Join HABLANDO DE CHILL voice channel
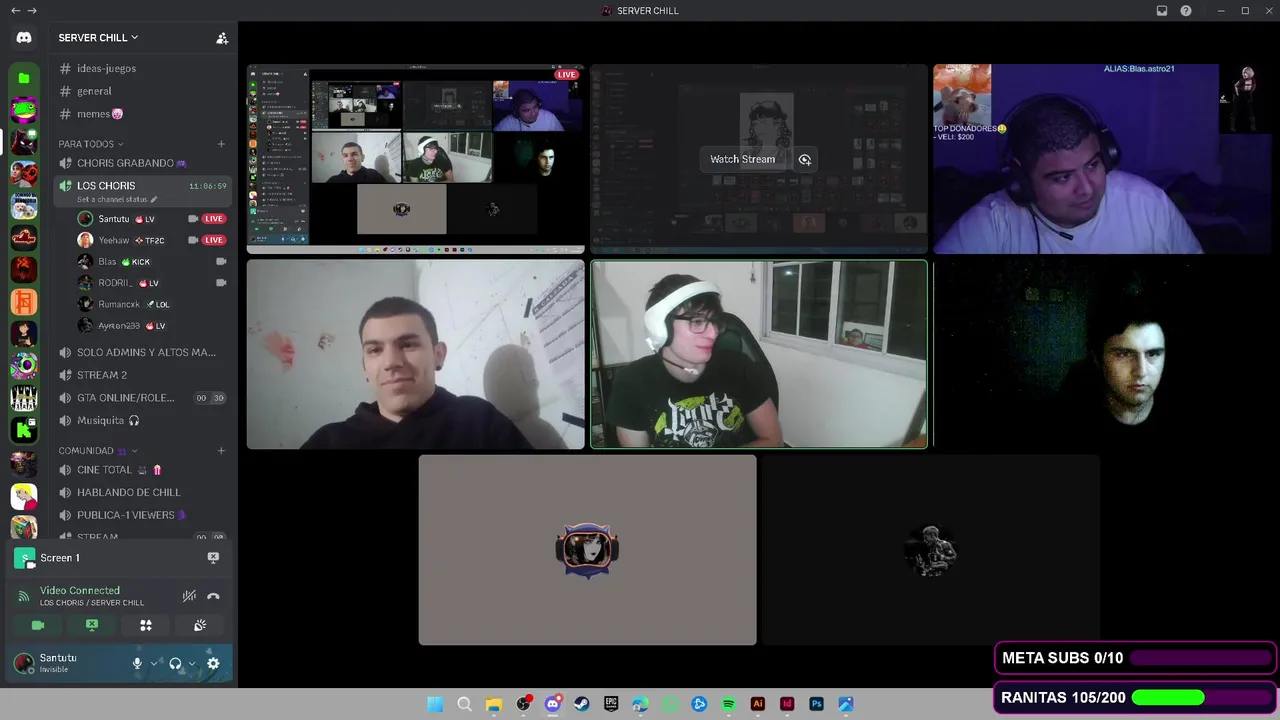The image size is (1280, 720). [x=143, y=493]
